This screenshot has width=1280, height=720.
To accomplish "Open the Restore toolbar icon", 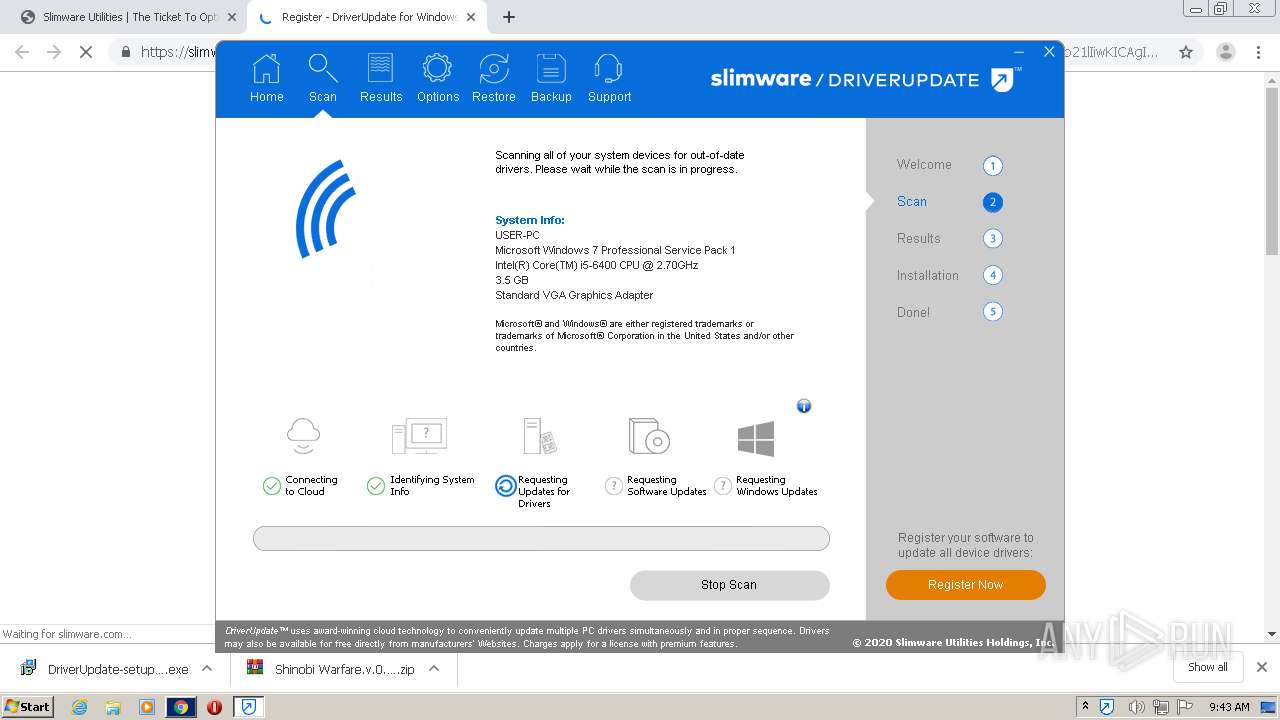I will click(494, 79).
